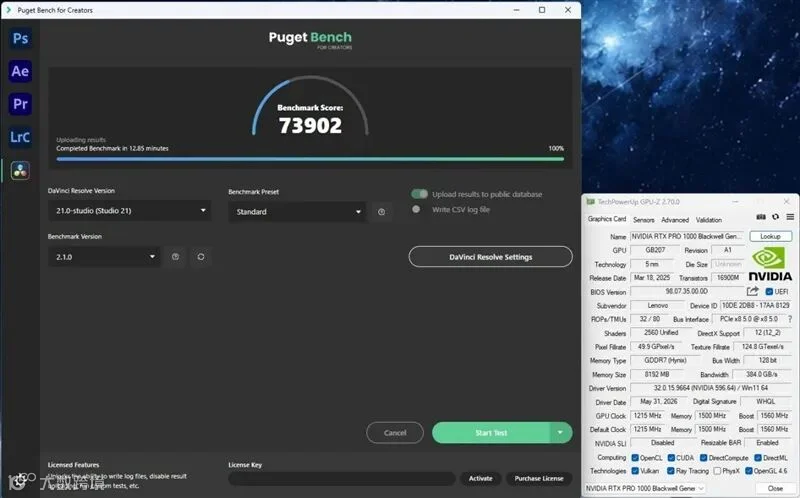Toggle the DirectML checkbox in GPU-Z
Screen dimensions: 800x498
coord(758,458)
